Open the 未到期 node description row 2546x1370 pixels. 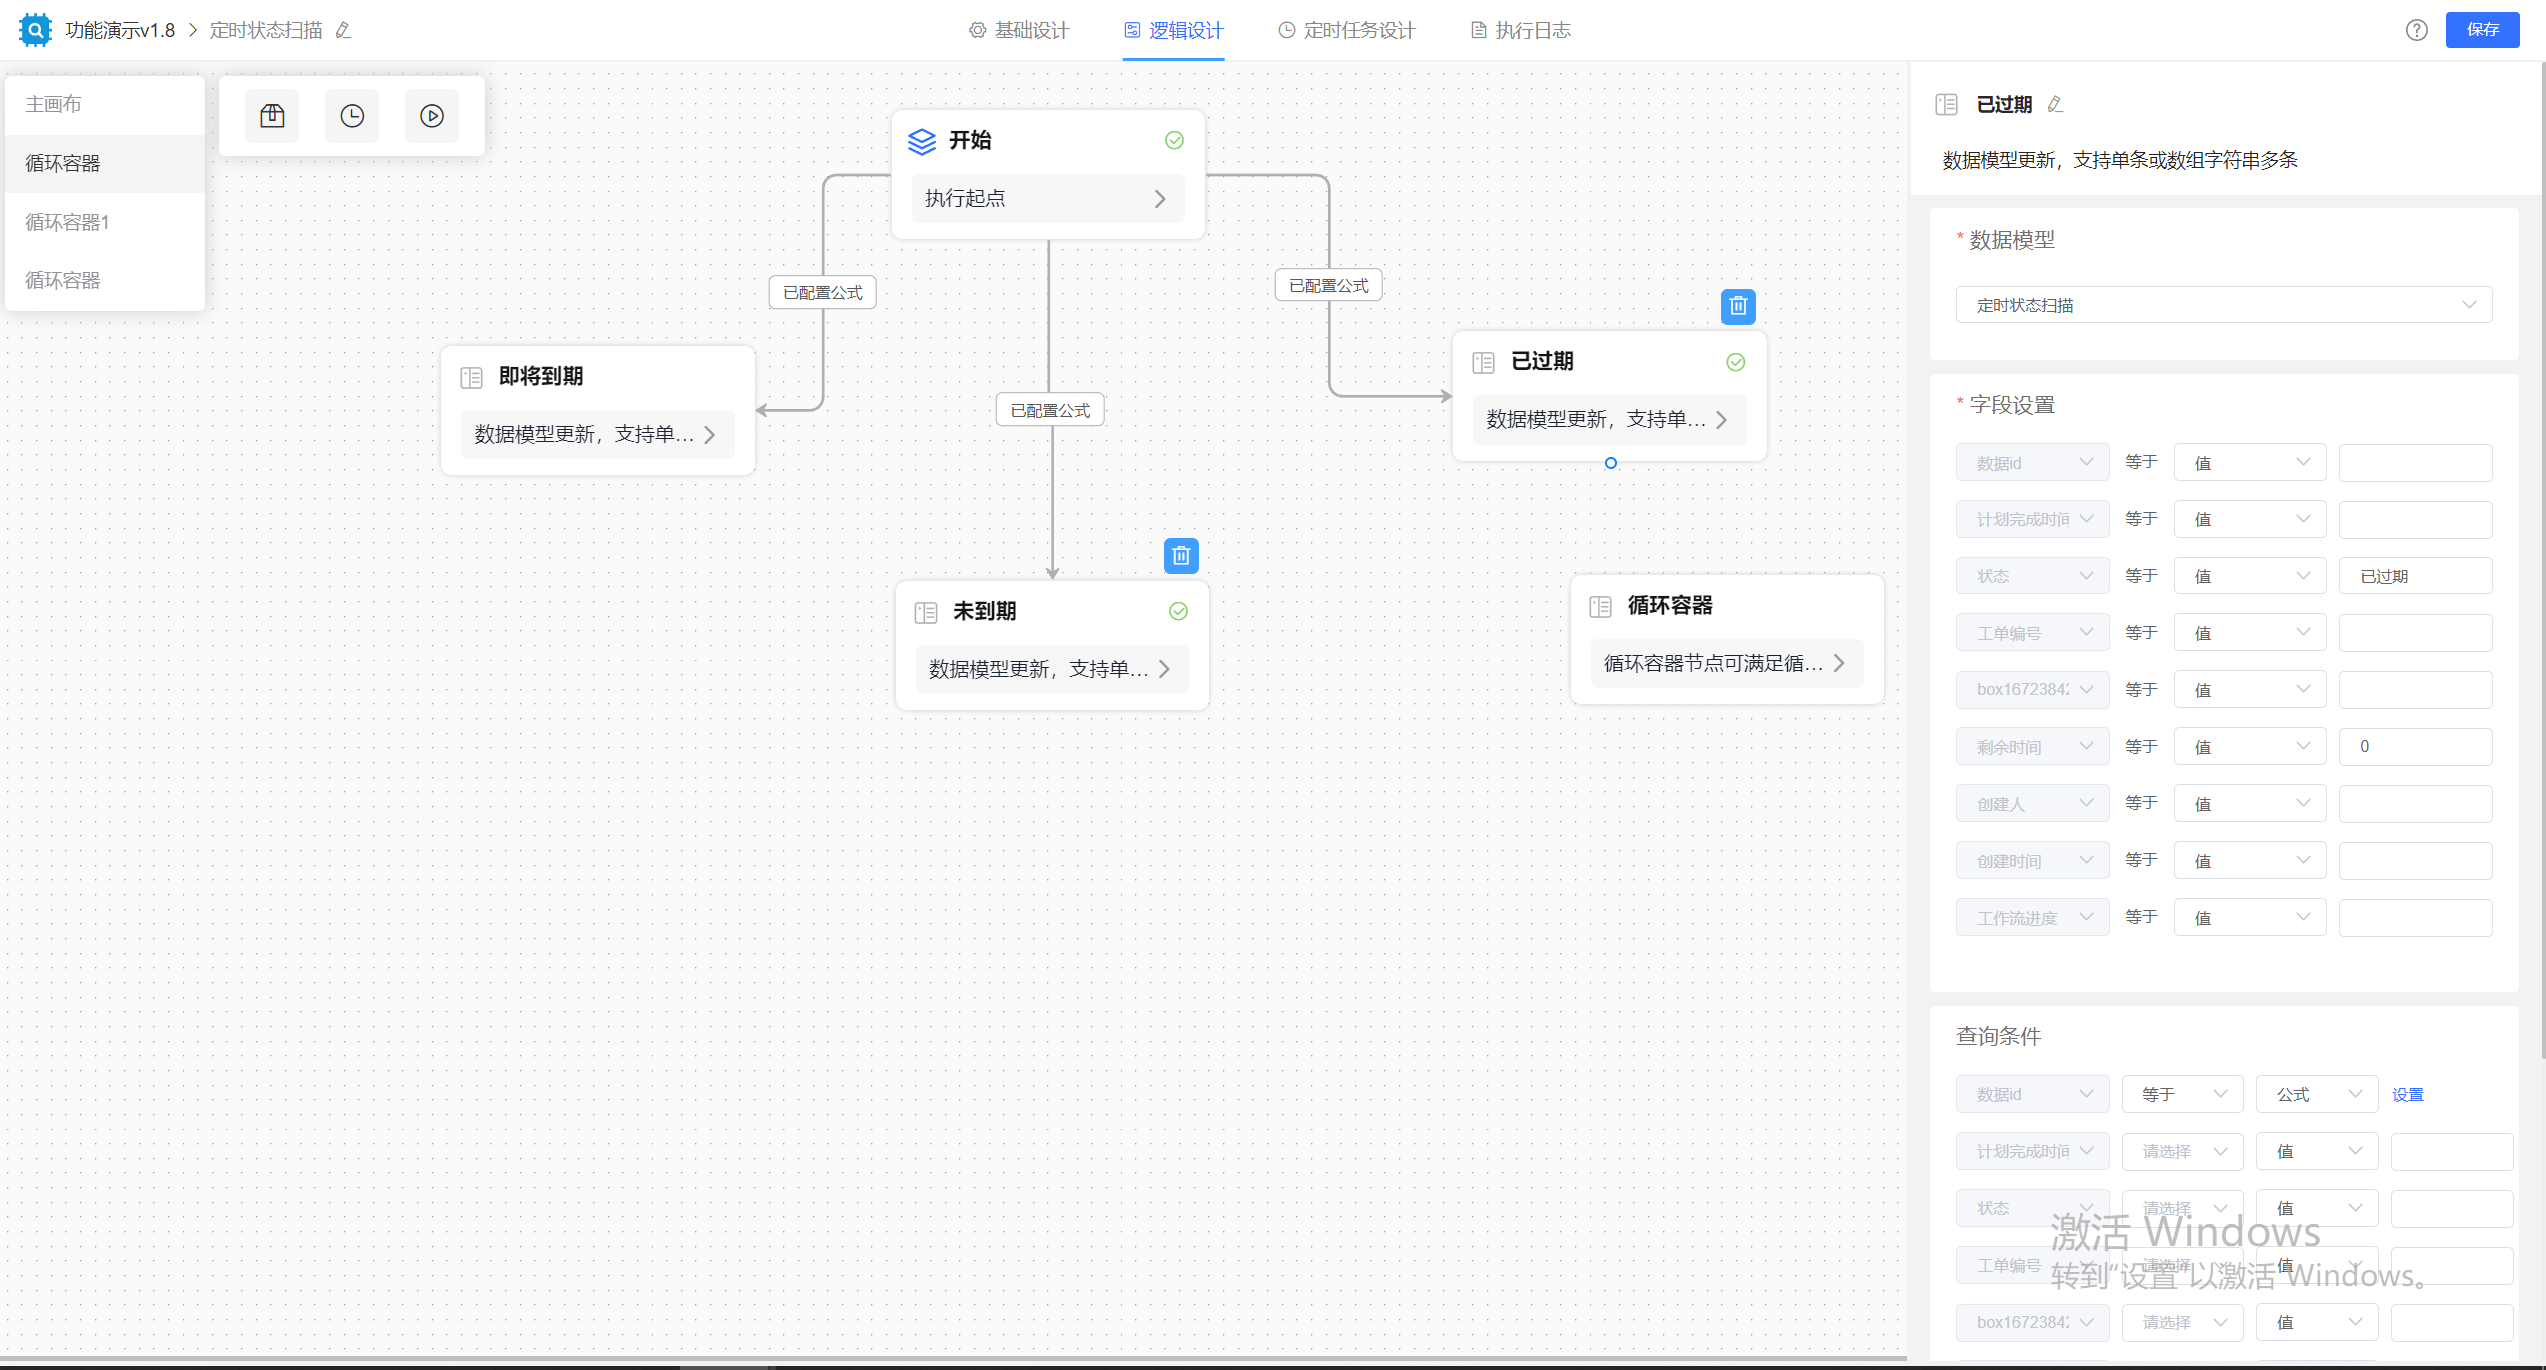(x=1051, y=669)
